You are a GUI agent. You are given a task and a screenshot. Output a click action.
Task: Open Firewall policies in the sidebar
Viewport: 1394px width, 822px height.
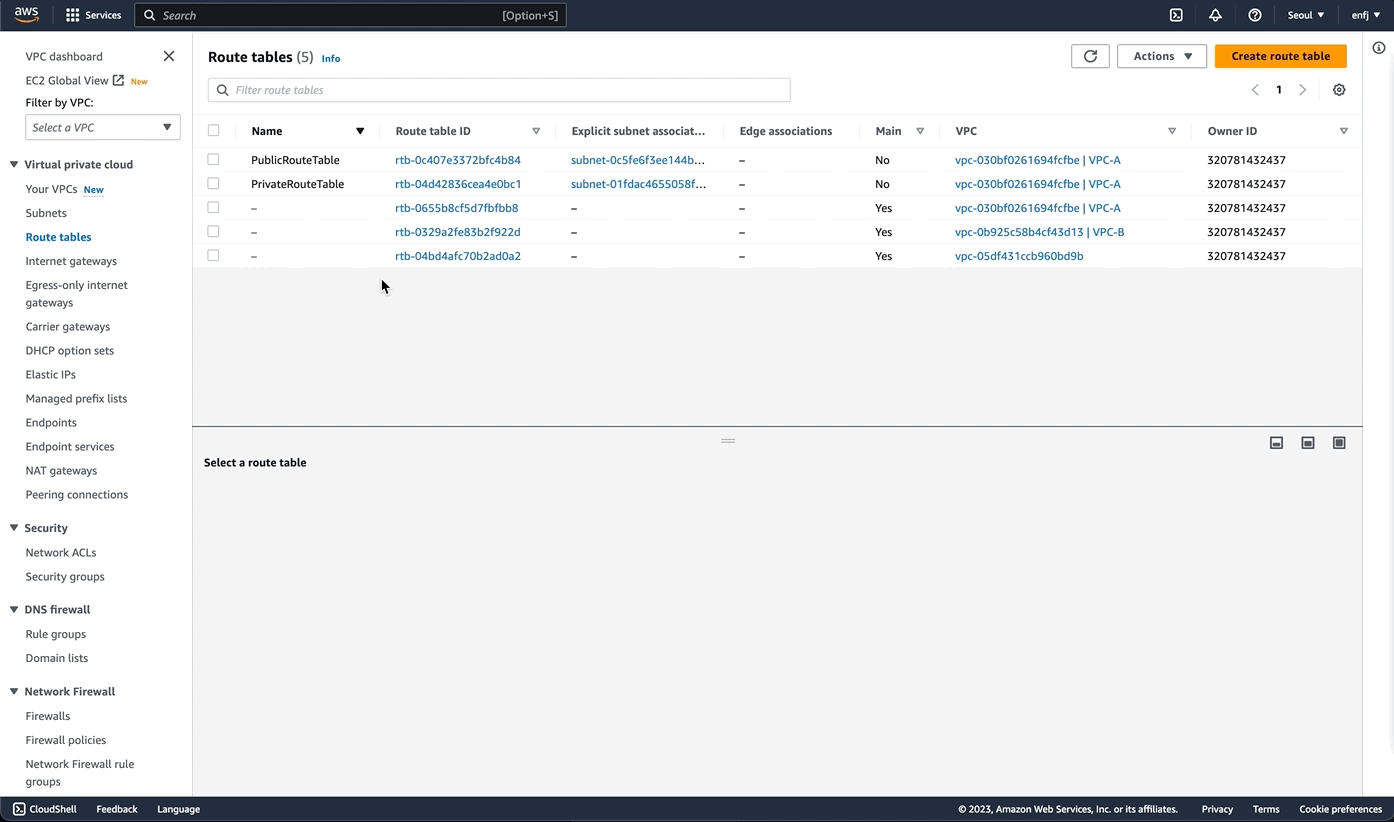(66, 740)
